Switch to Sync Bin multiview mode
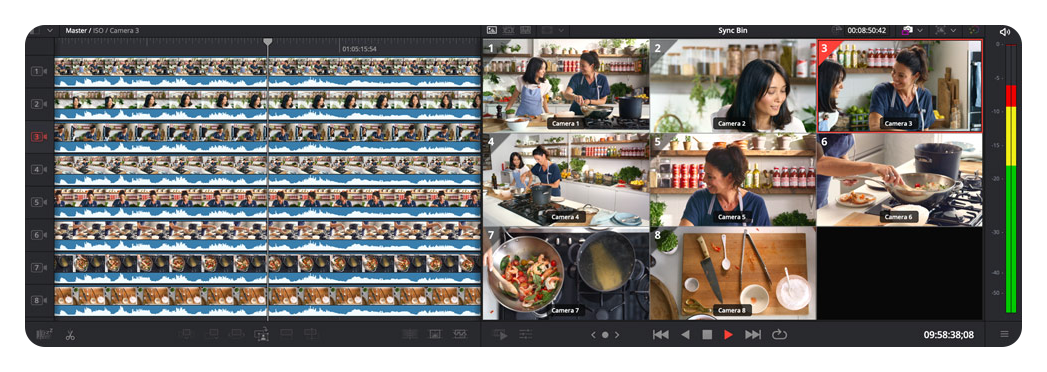 pyautogui.click(x=526, y=30)
